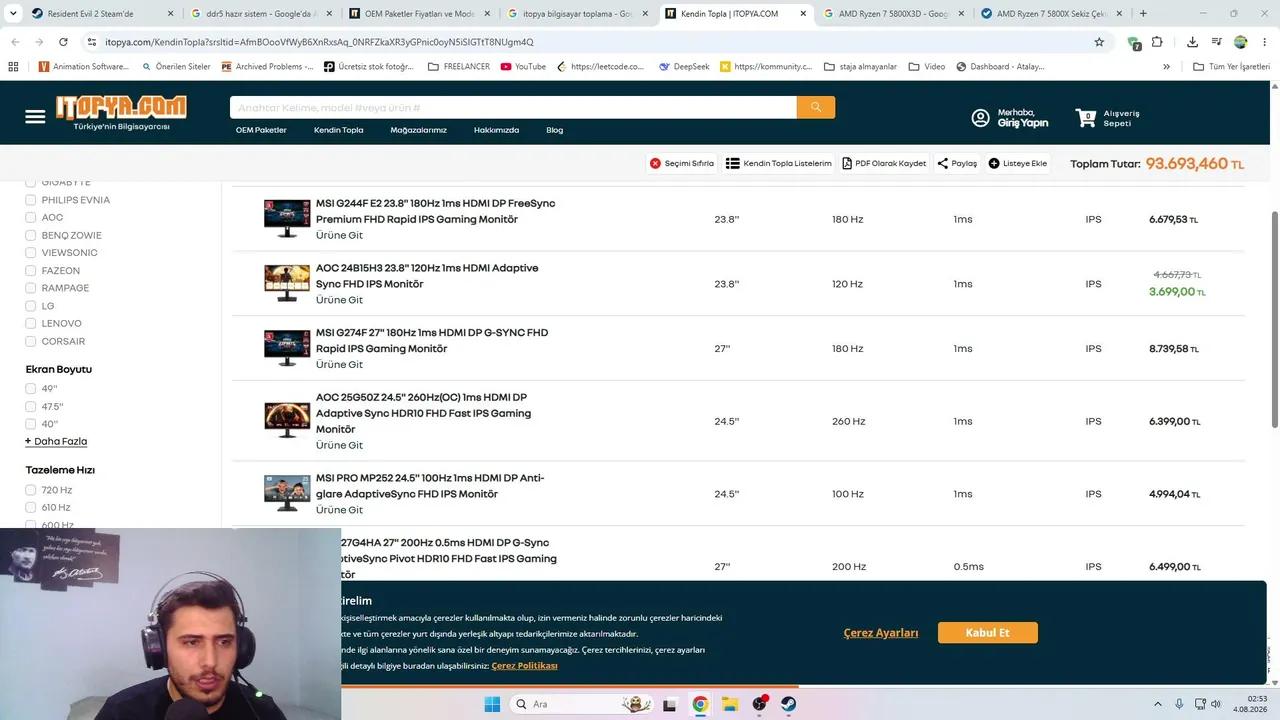The width and height of the screenshot is (1280, 720).
Task: Reload the page
Action: pos(63,42)
